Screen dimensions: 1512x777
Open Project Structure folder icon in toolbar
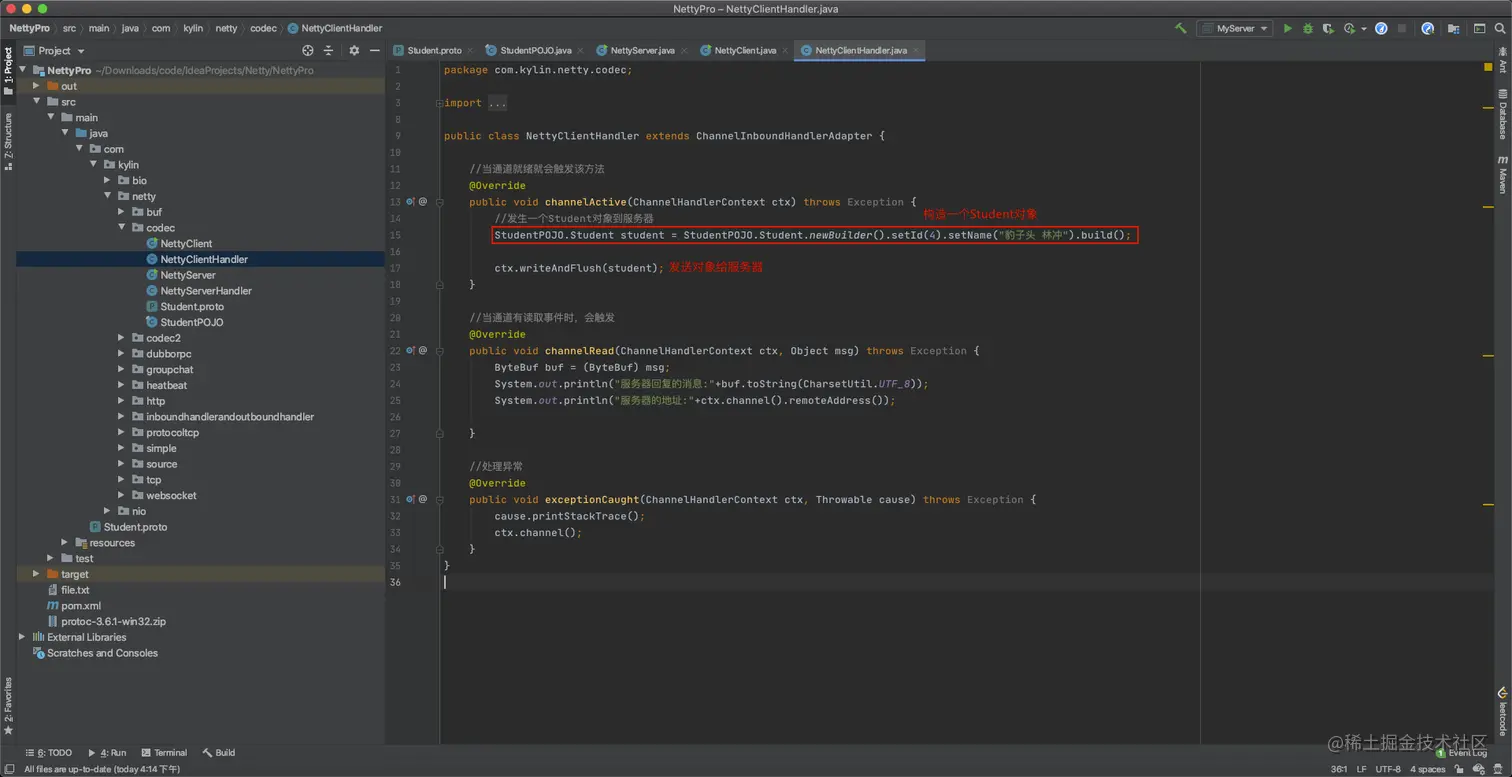(1455, 29)
